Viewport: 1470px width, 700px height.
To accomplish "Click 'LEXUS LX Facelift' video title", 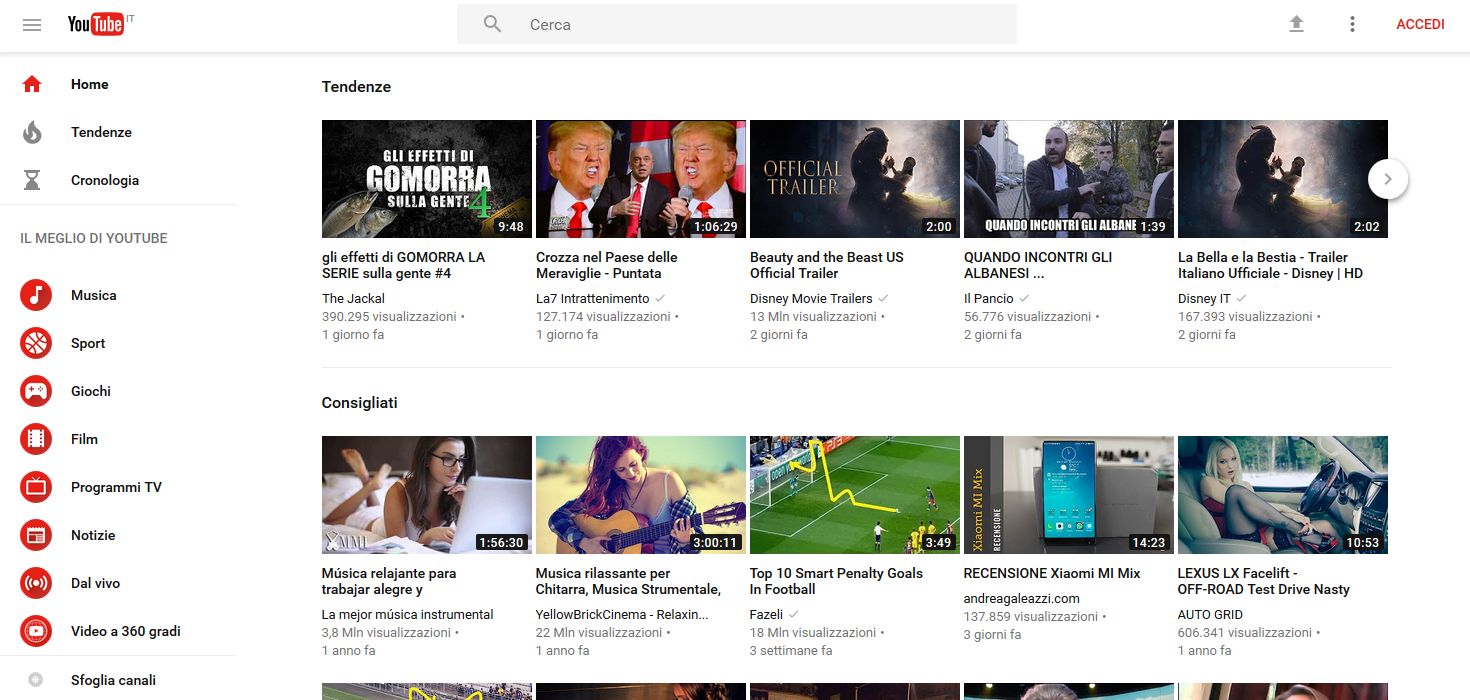I will (x=1264, y=581).
